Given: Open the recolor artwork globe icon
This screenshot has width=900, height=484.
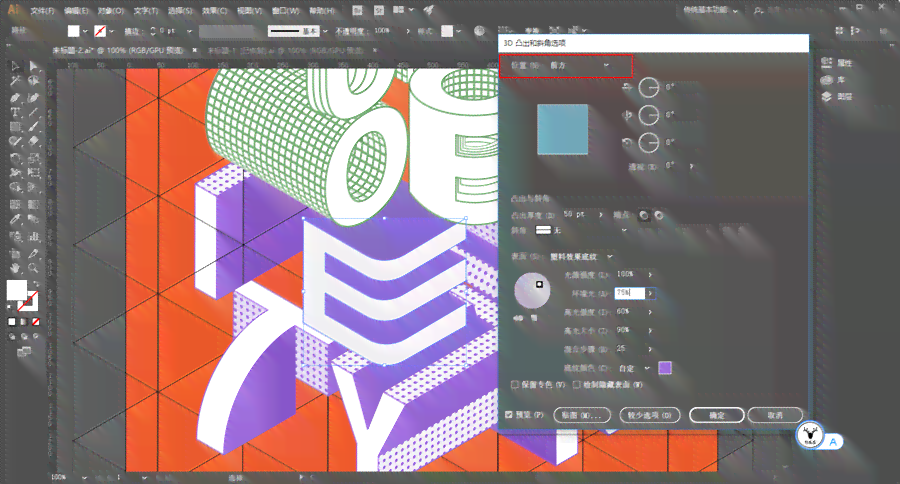Looking at the screenshot, I should [479, 32].
